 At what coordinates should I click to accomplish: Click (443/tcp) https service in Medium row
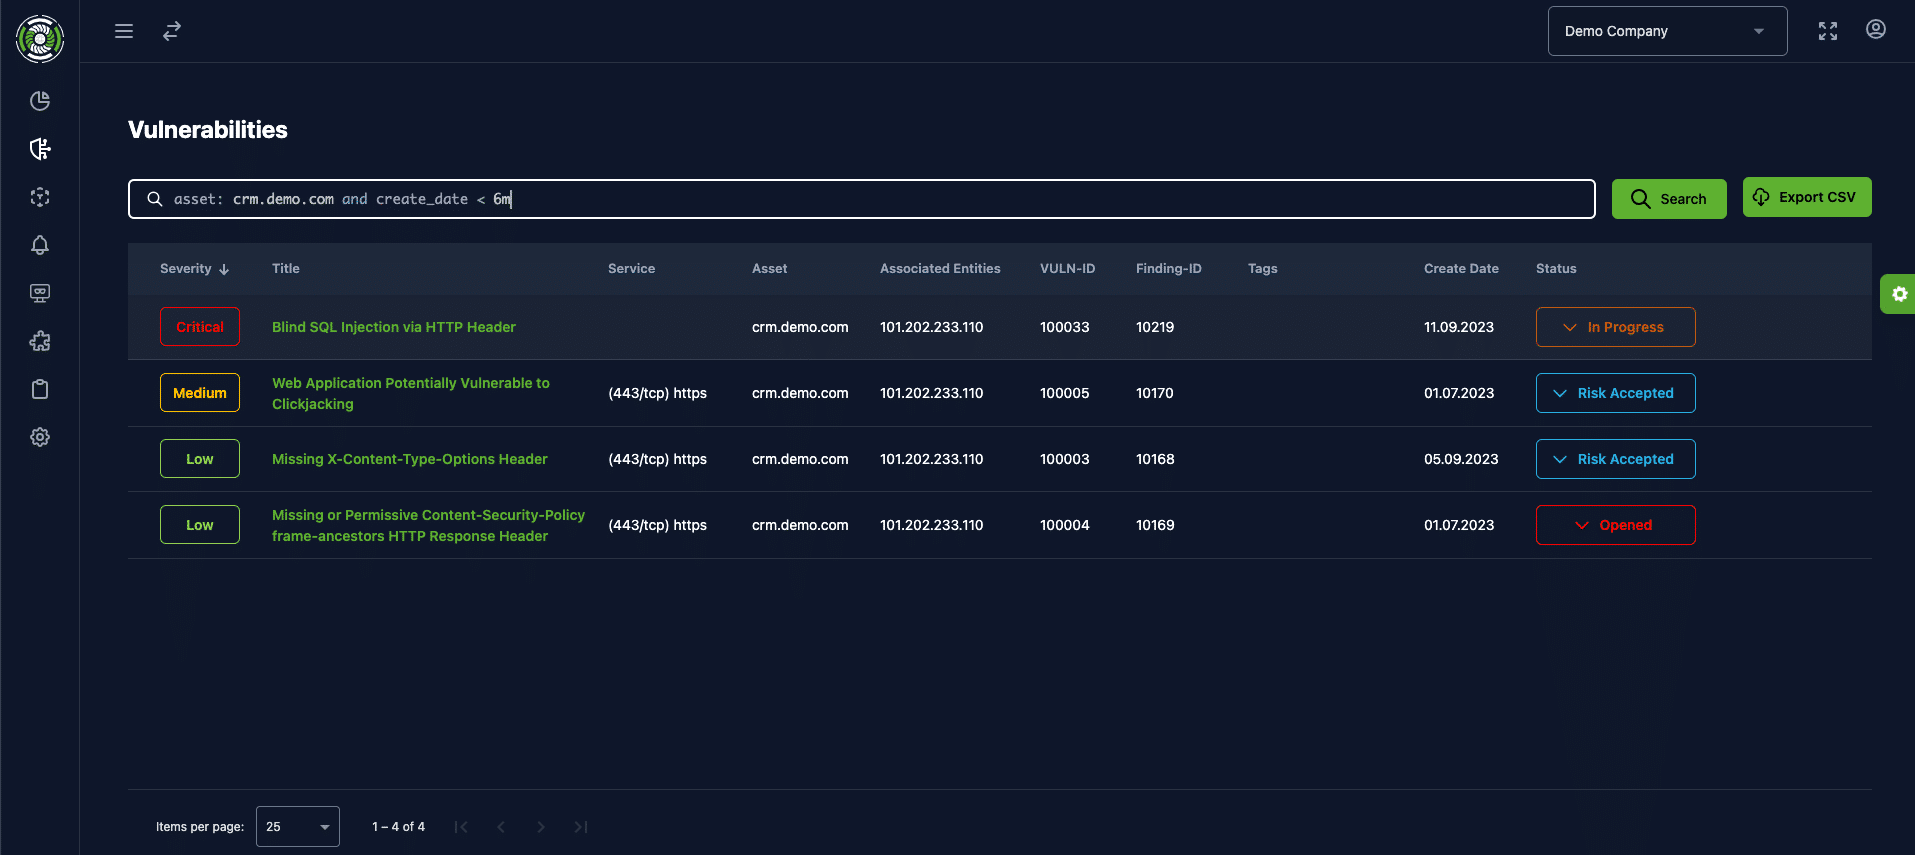coord(657,393)
